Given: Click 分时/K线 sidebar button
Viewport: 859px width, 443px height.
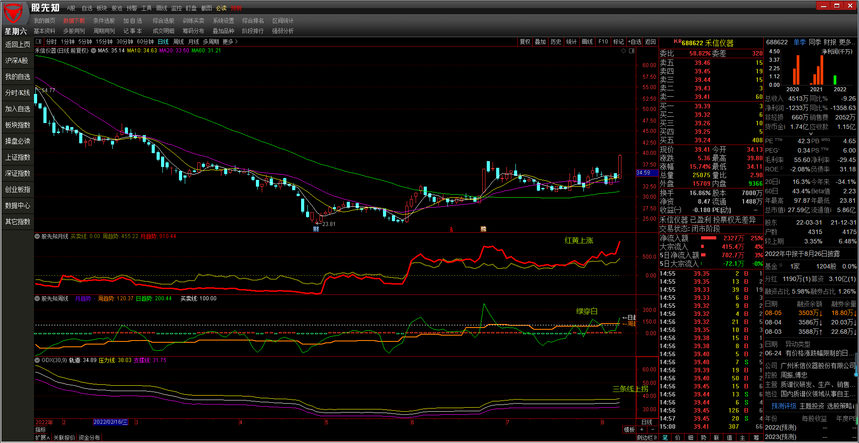Looking at the screenshot, I should (18, 93).
